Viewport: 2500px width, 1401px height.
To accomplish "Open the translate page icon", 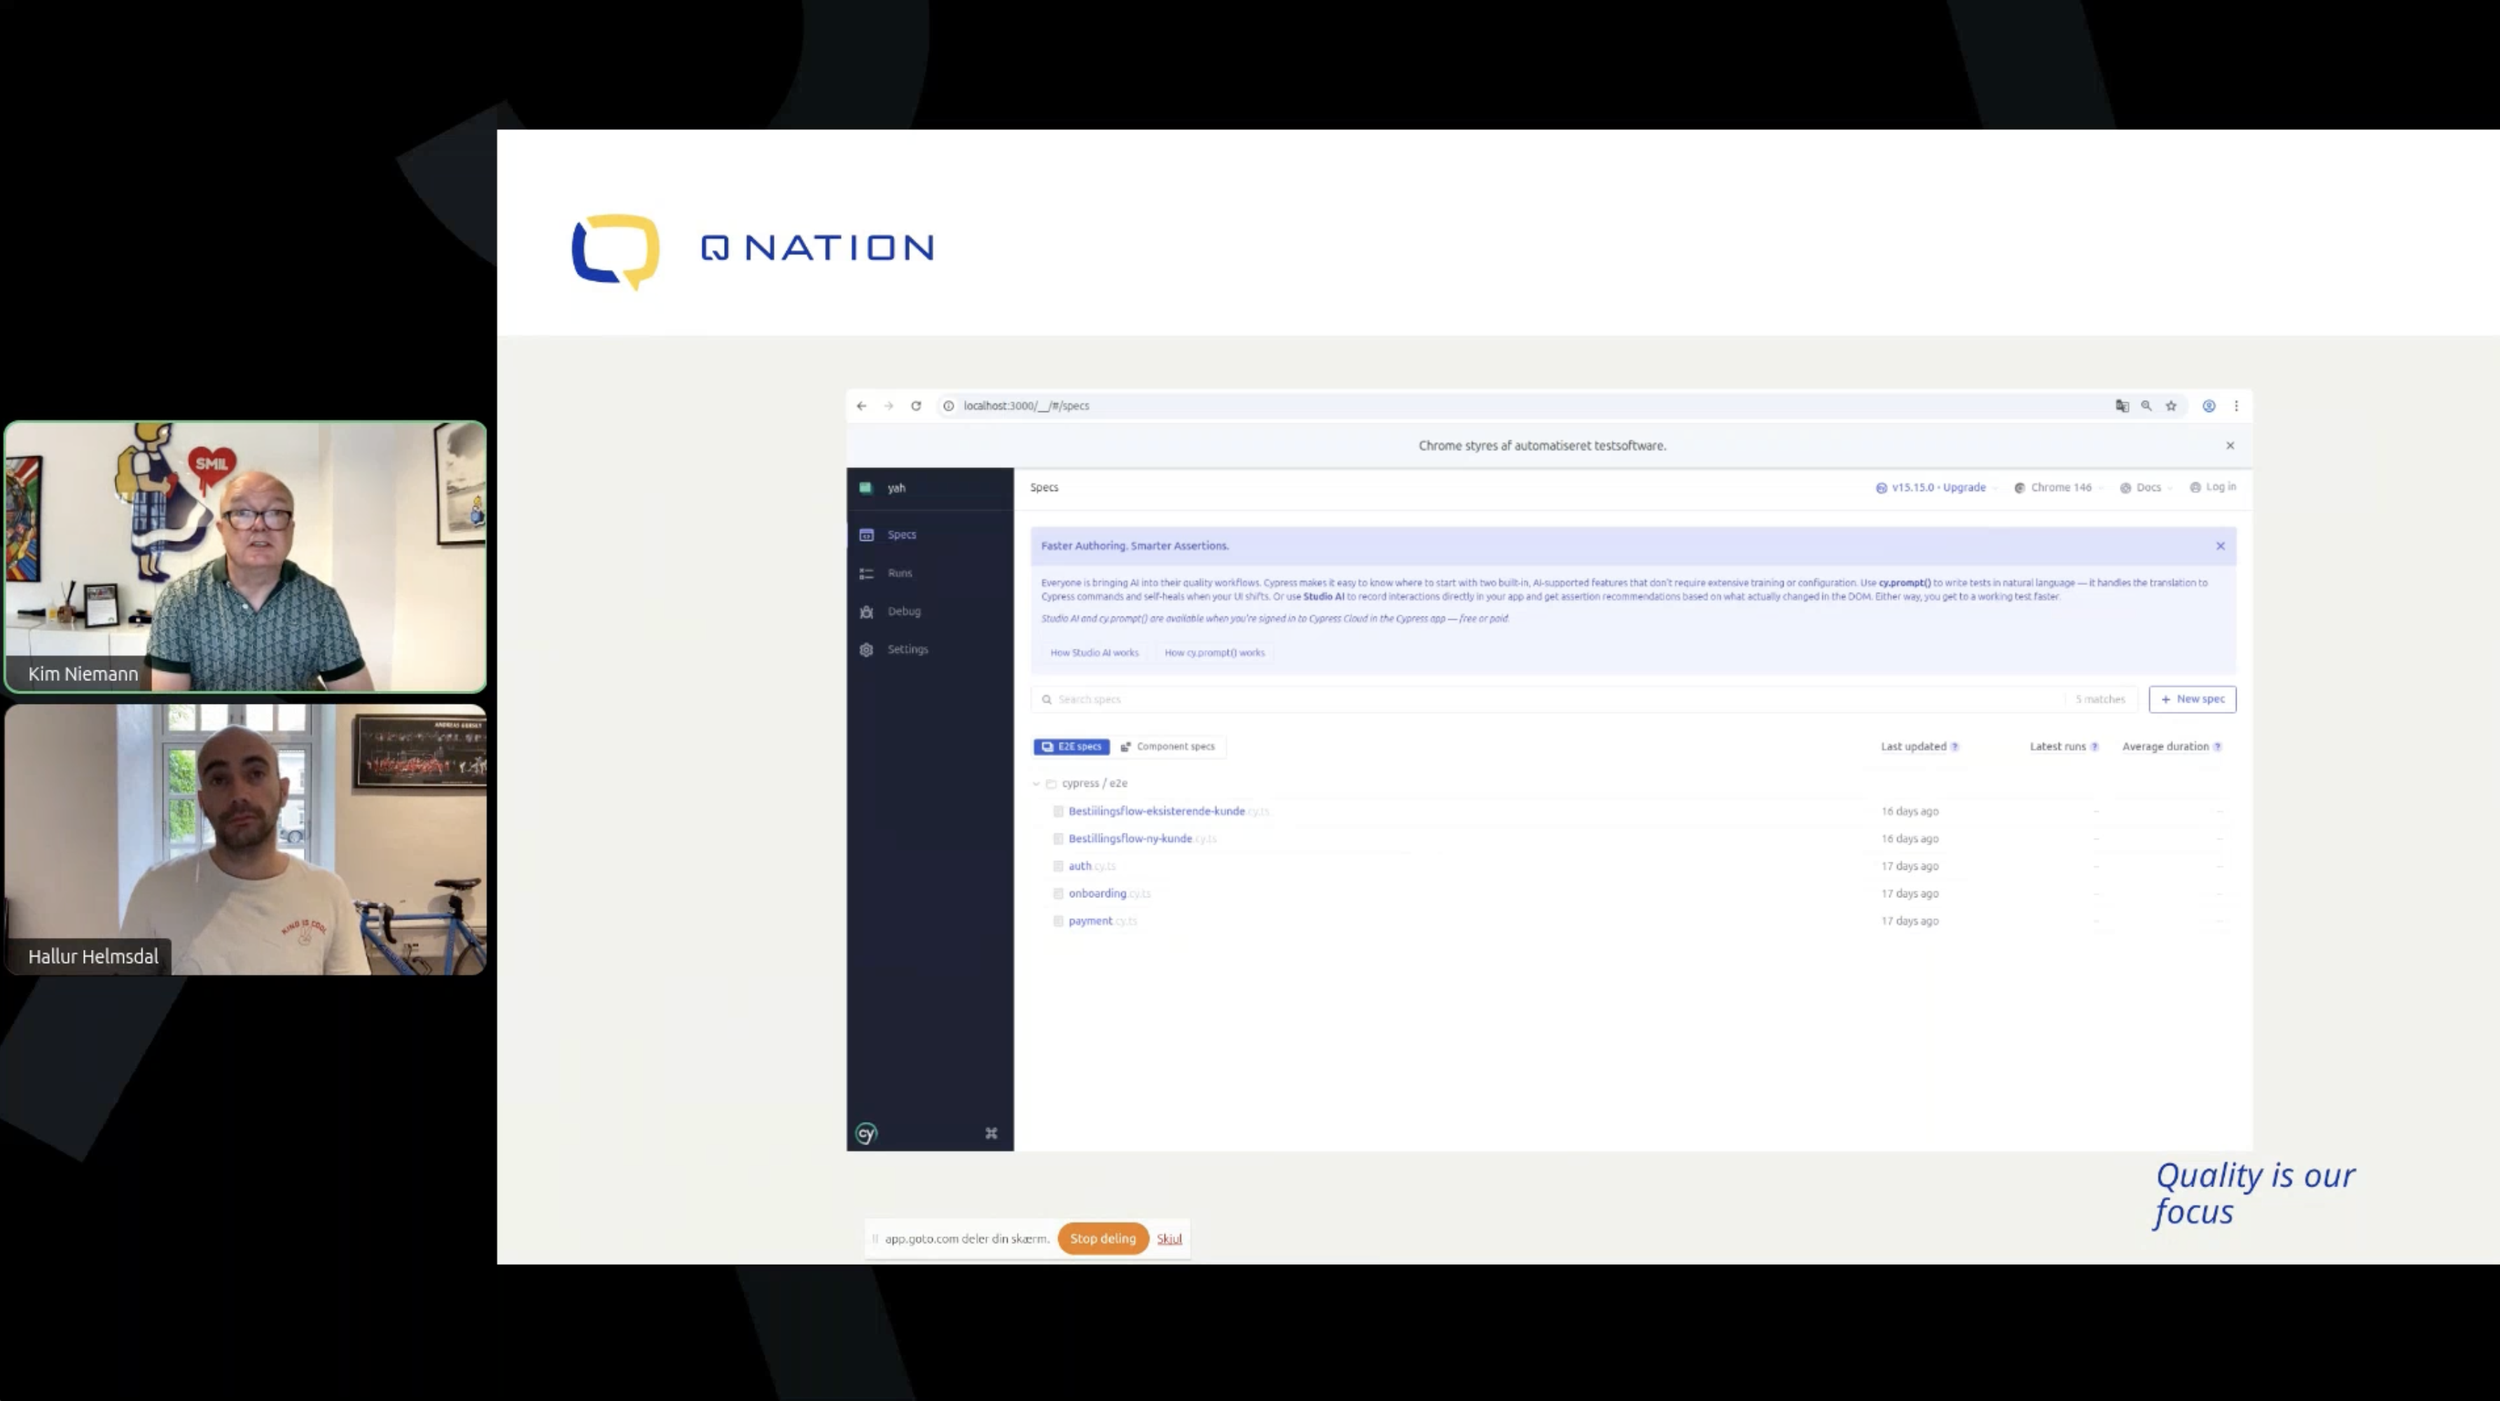I will tap(2122, 406).
